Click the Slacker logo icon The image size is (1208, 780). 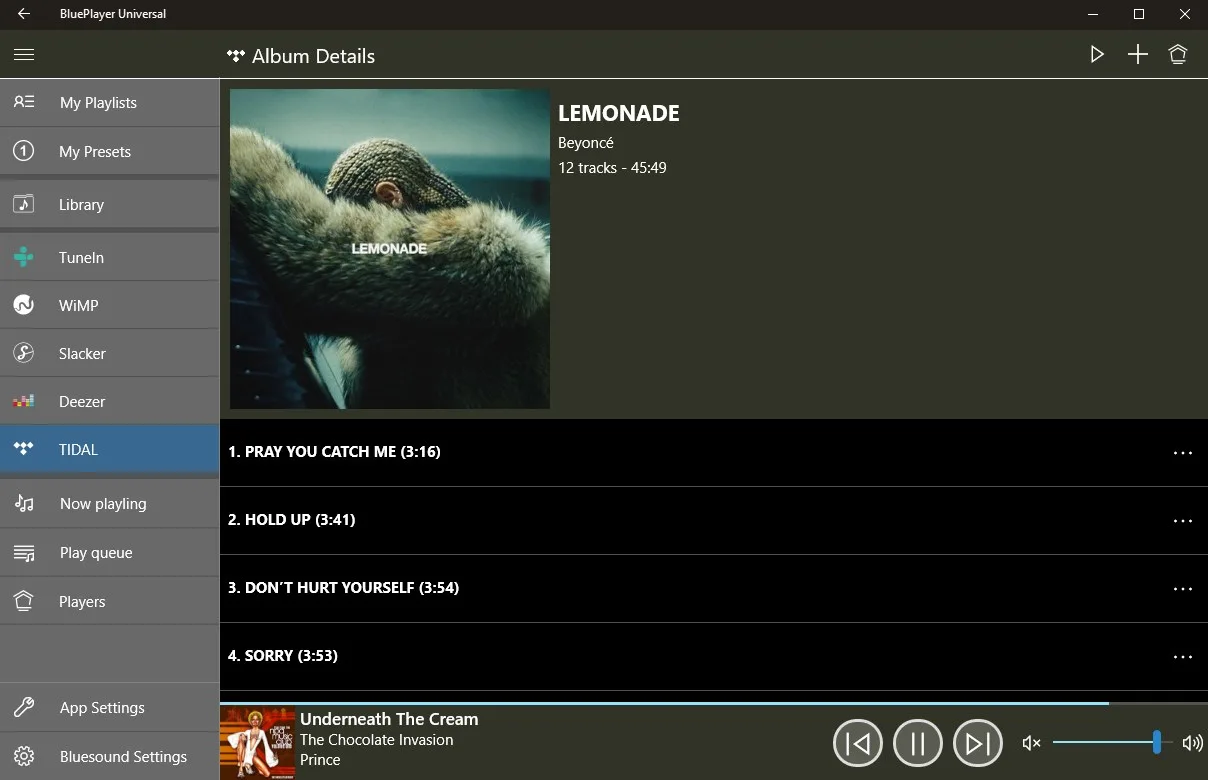point(24,353)
